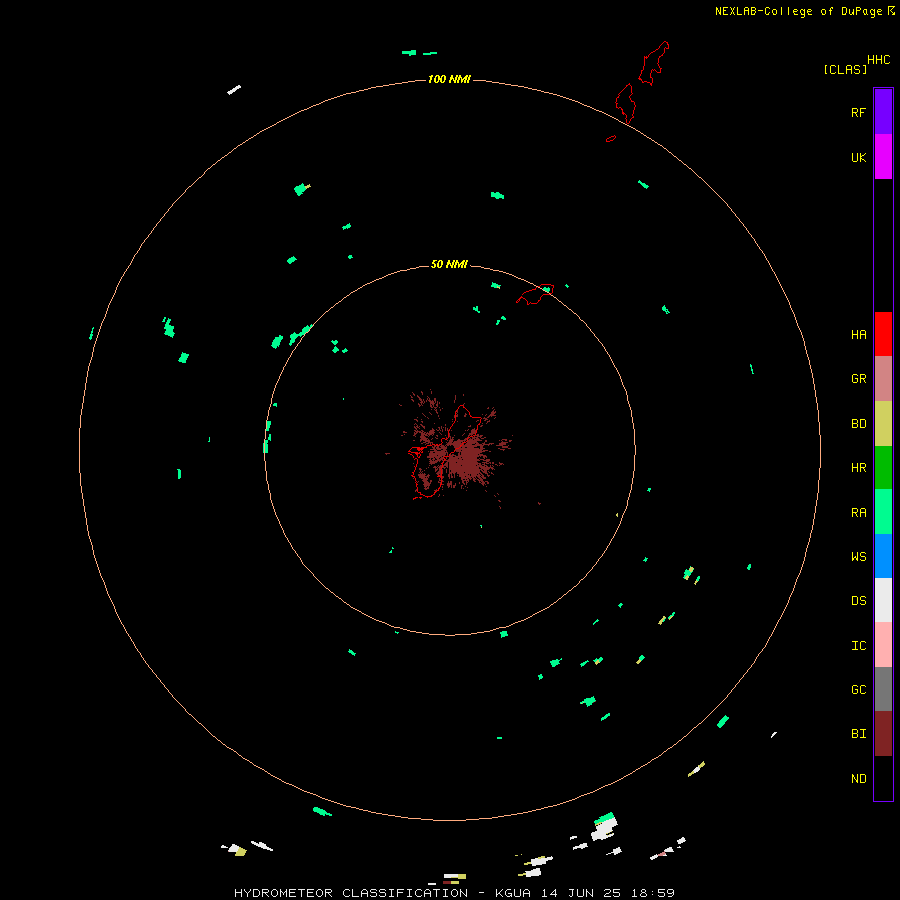Select the GR pink-brown legend swatch

pos(883,378)
